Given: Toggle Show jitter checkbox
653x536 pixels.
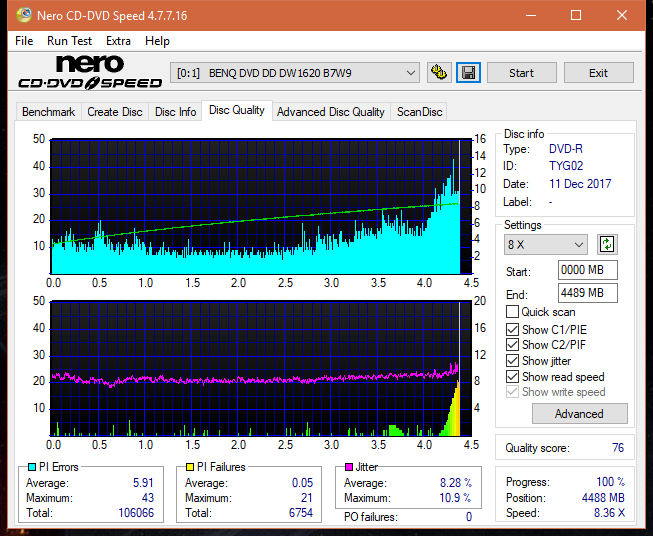Looking at the screenshot, I should pos(512,361).
